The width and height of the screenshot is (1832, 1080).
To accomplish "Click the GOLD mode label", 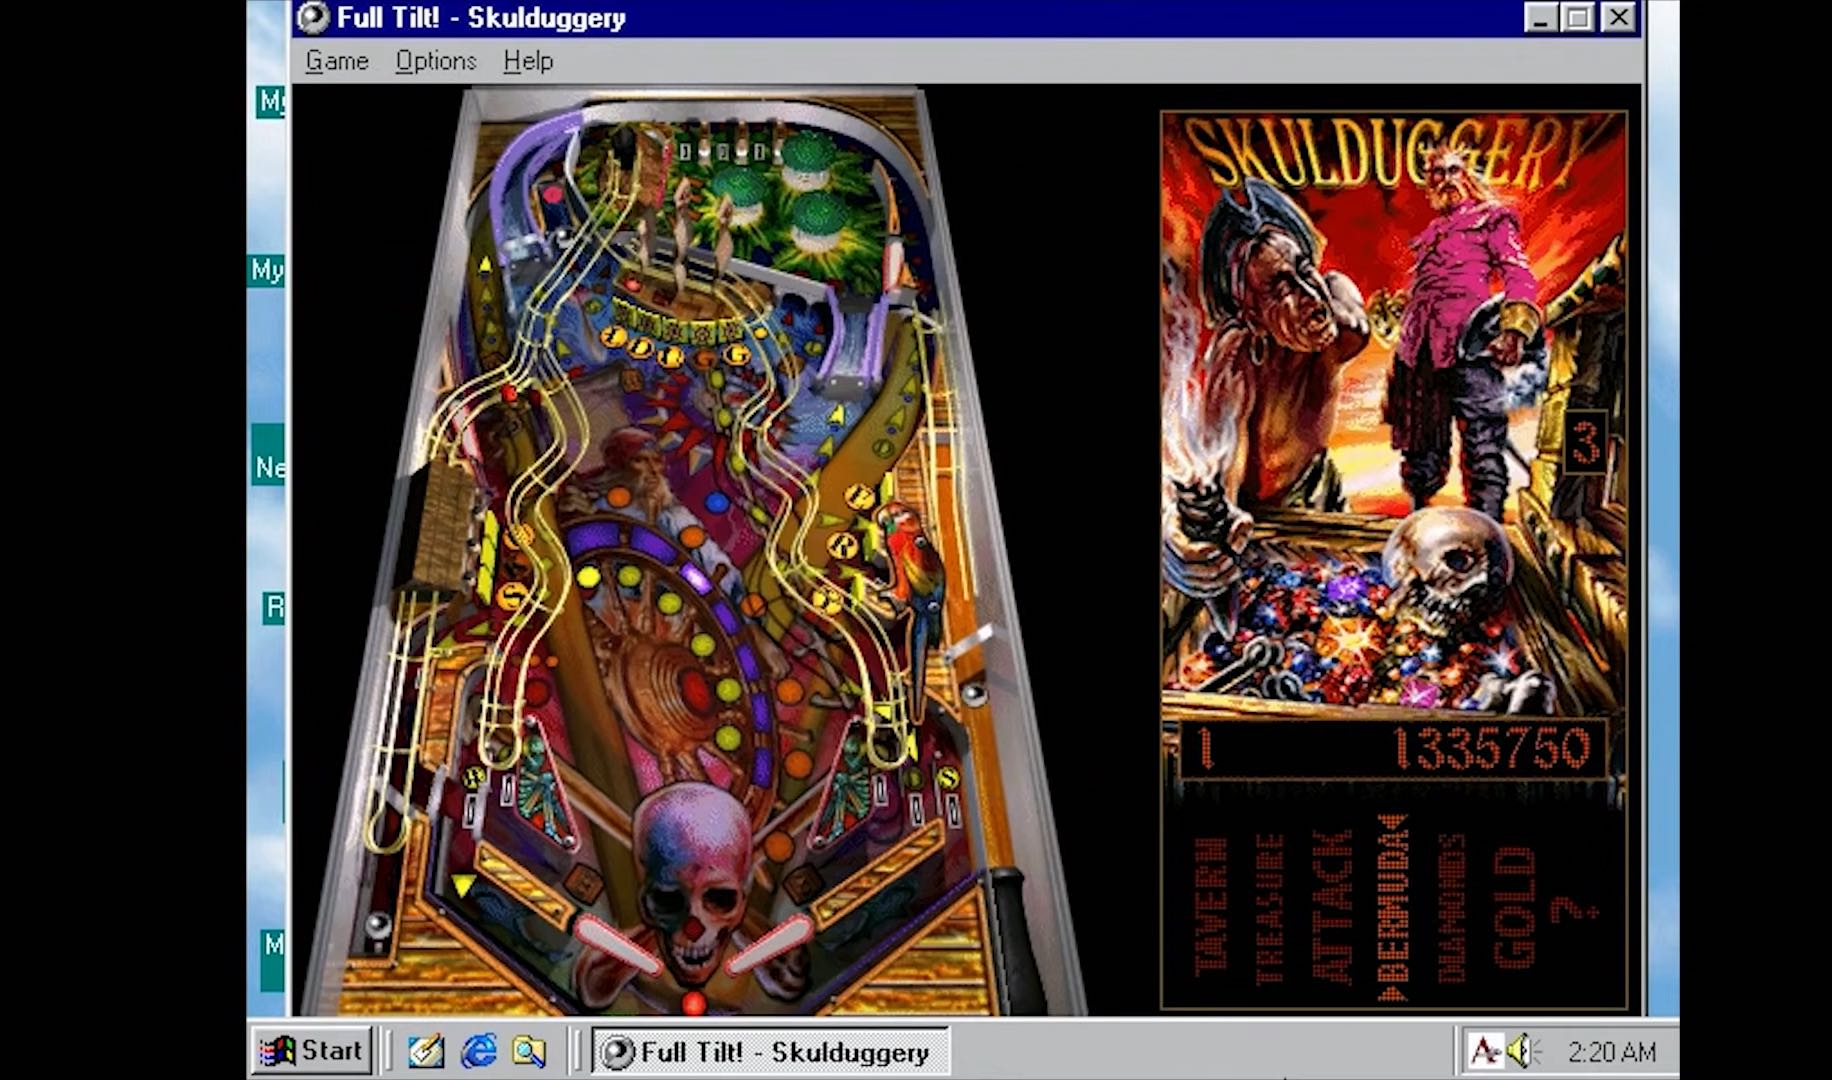I will (x=1514, y=908).
